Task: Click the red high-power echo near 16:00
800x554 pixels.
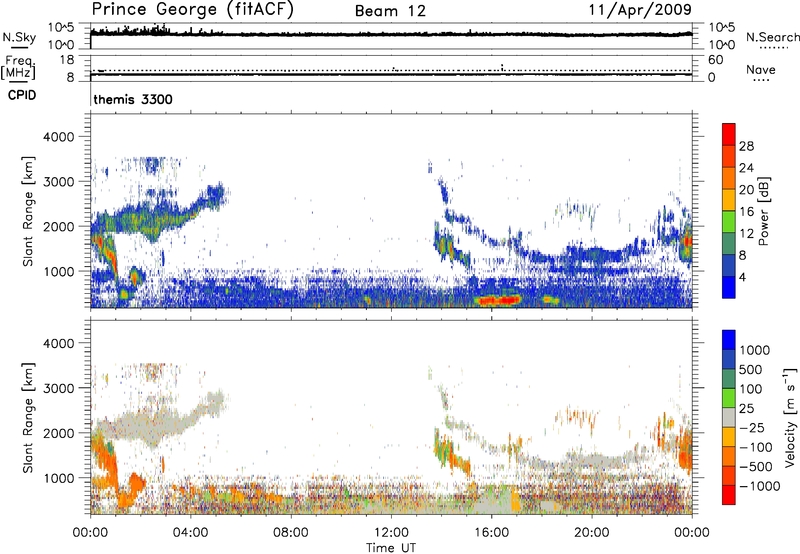Action: tap(498, 300)
